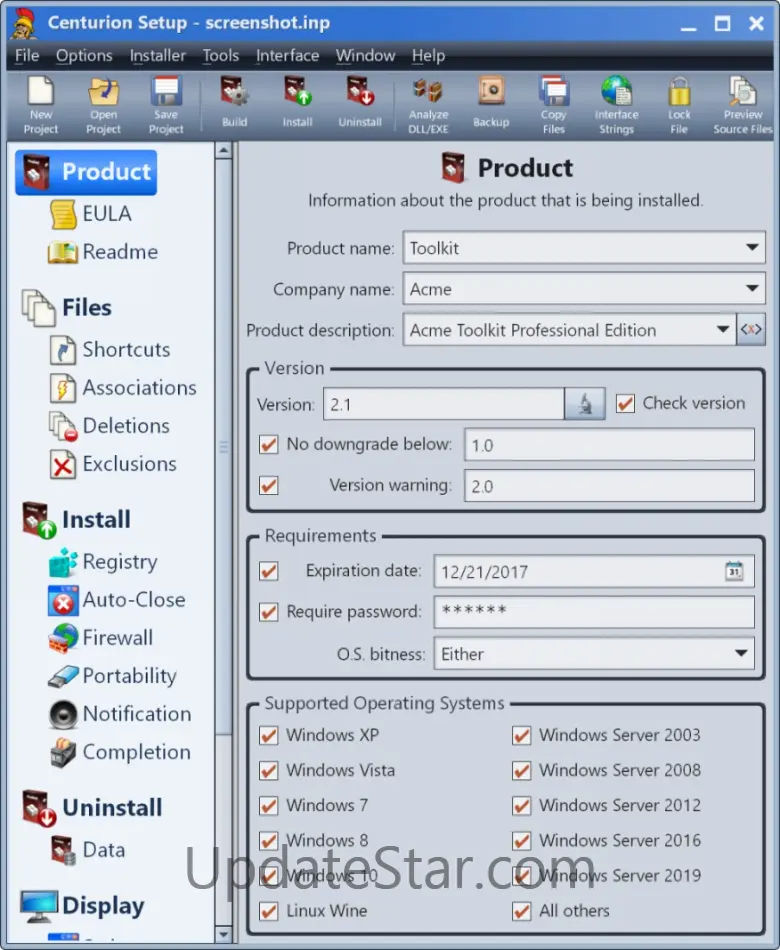The height and width of the screenshot is (950, 780).
Task: Open the Interface menu
Action: 287,56
